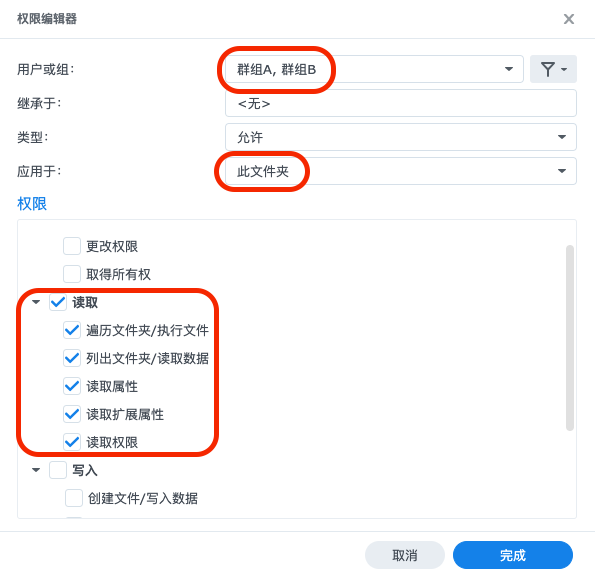
Task: Uncheck the 读取属性 checkbox
Action: (x=72, y=386)
